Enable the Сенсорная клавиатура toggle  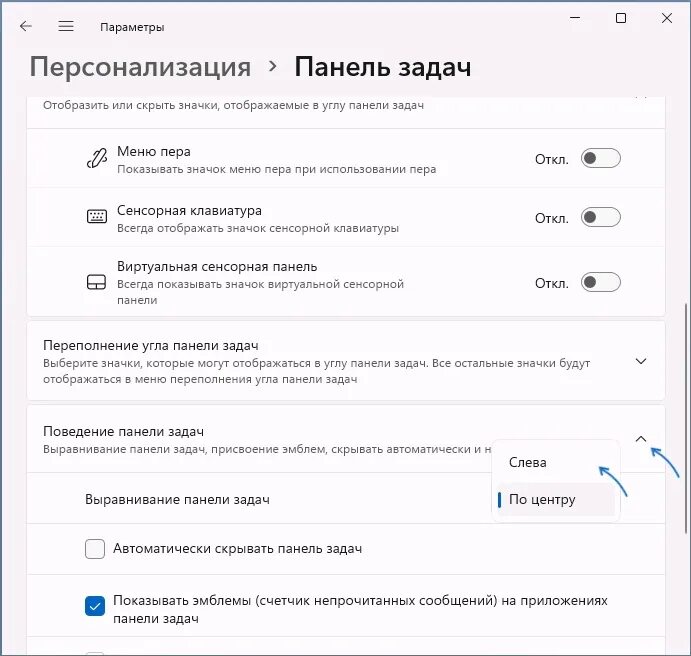[601, 217]
